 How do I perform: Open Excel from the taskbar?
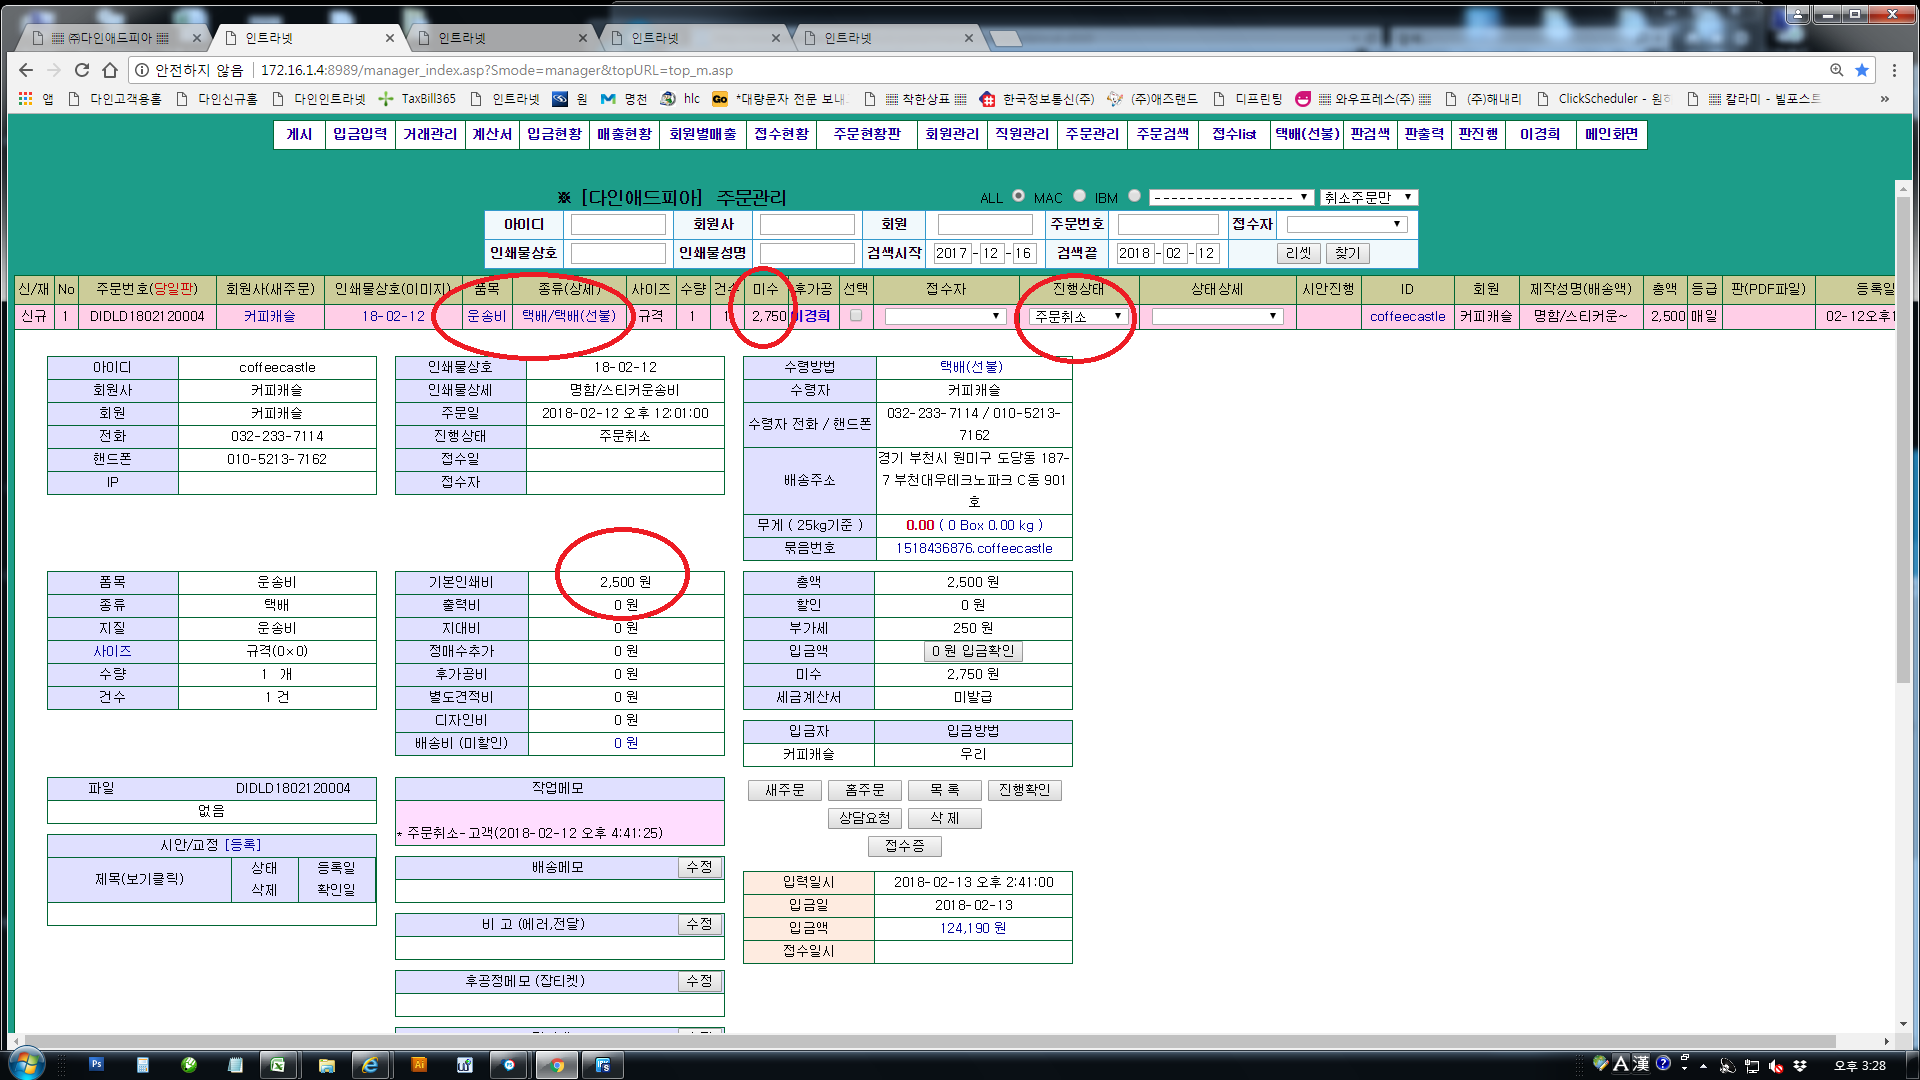[277, 1064]
